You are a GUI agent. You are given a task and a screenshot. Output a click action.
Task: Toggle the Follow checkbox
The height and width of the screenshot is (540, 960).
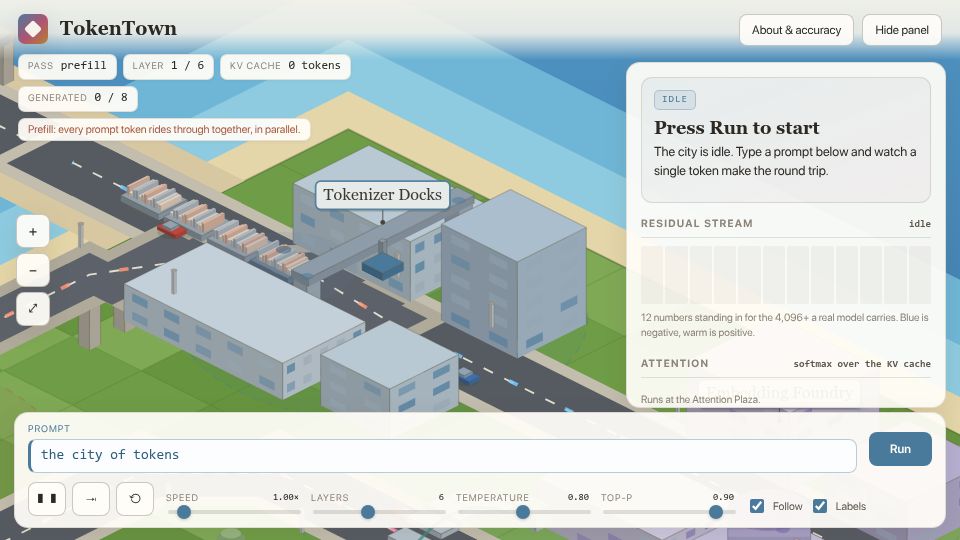[757, 506]
